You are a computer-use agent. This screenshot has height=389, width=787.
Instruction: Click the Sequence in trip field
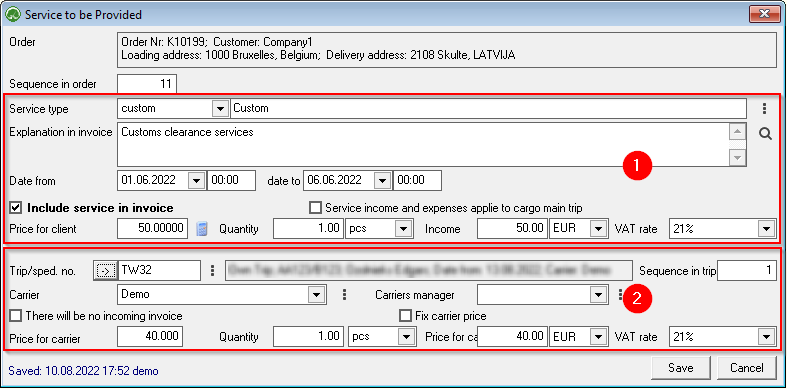pyautogui.click(x=746, y=271)
